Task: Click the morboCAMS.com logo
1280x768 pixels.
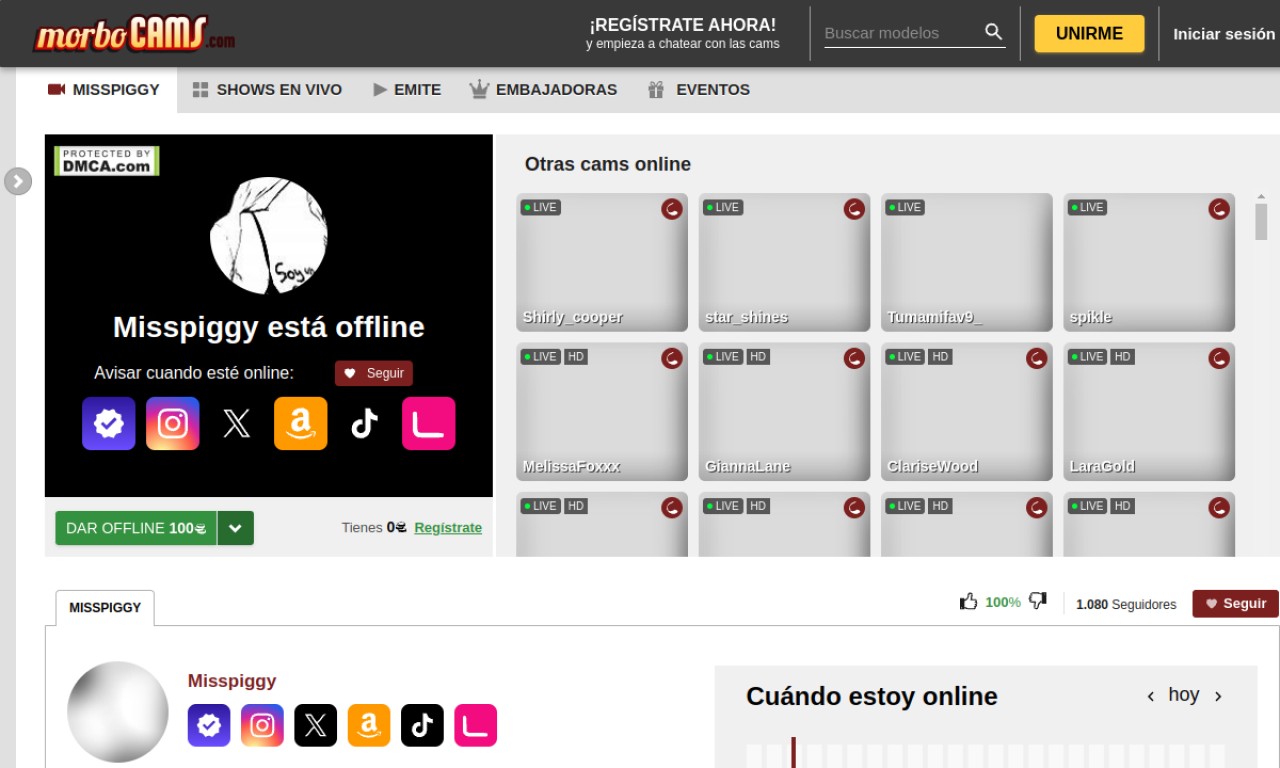Action: pyautogui.click(x=134, y=35)
